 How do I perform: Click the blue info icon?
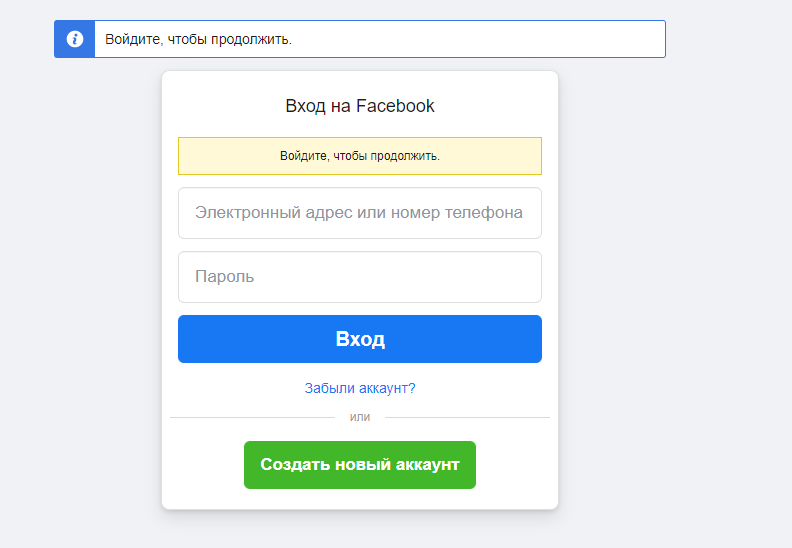point(74,39)
